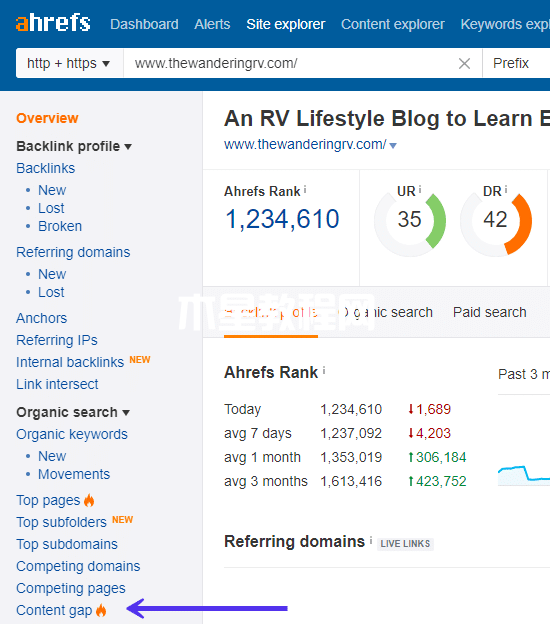Open the Link intersect tool

[57, 384]
